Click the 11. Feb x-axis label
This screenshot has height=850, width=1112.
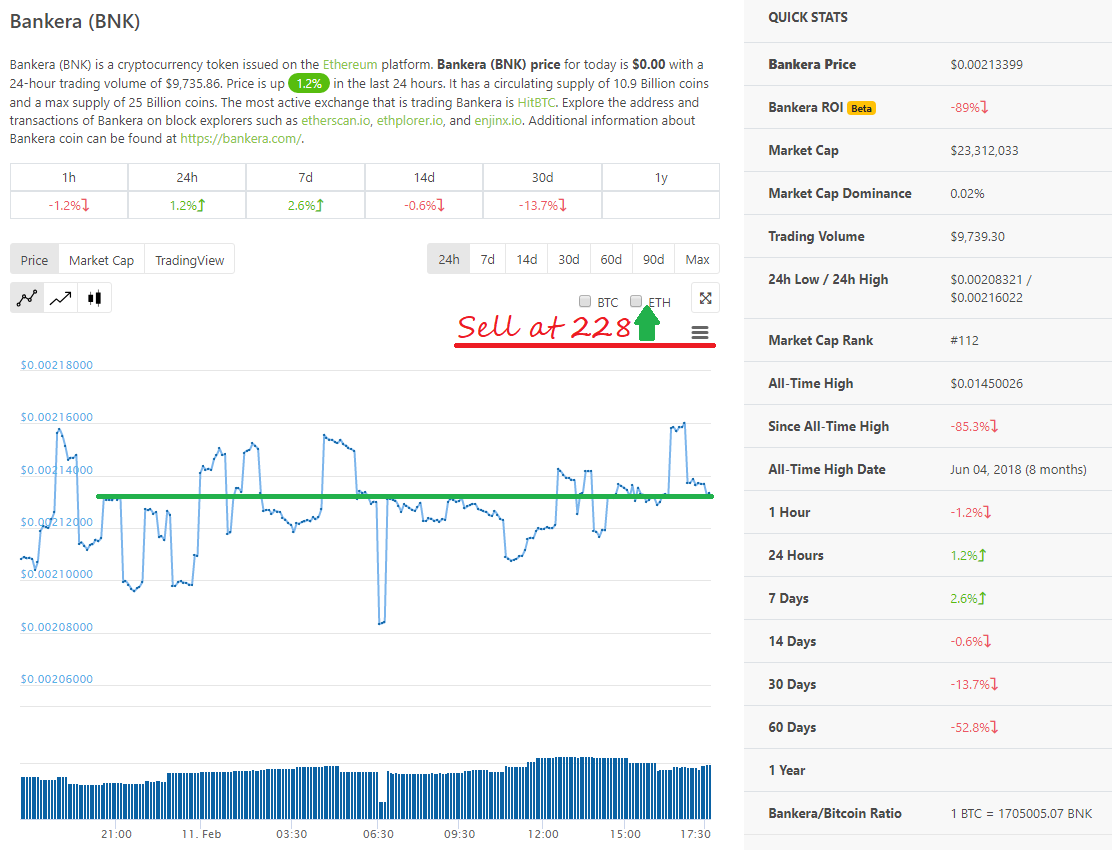(201, 834)
